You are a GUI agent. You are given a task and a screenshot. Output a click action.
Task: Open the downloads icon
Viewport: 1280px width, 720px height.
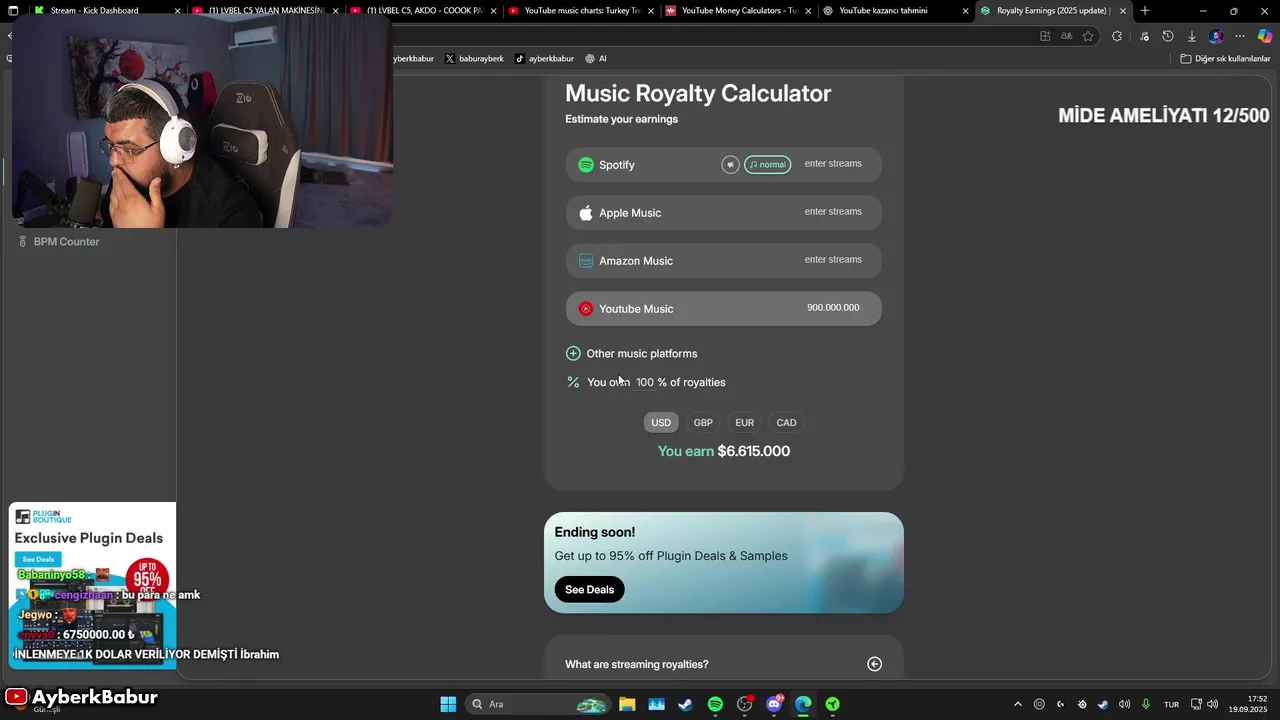(1191, 36)
